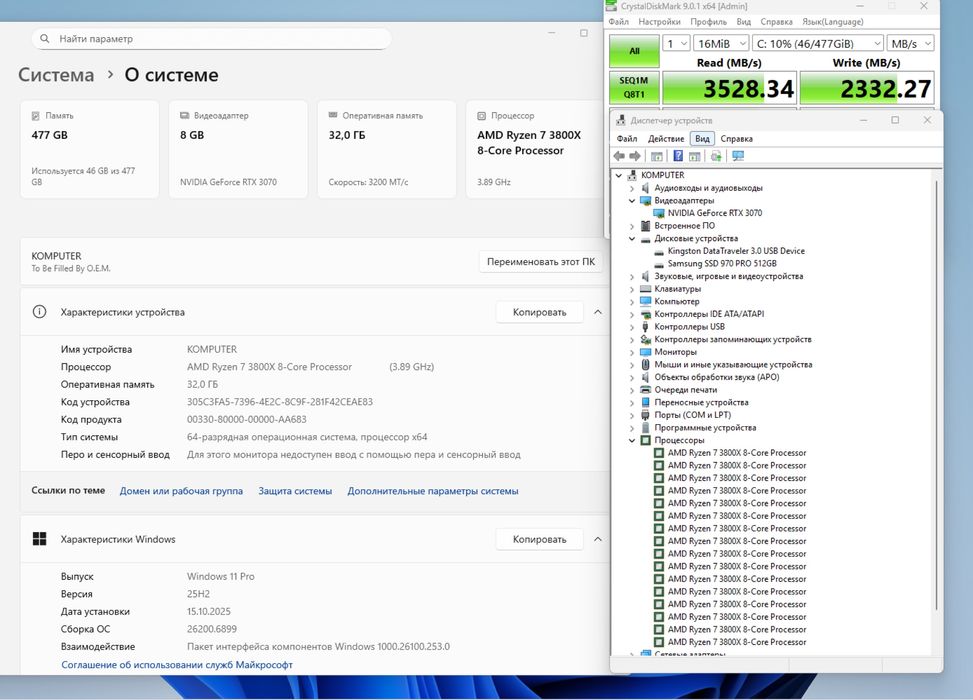Image resolution: width=973 pixels, height=700 pixels.
Task: Expand the Контроллеры IDE ATA/ATAPI branch
Action: (x=632, y=314)
